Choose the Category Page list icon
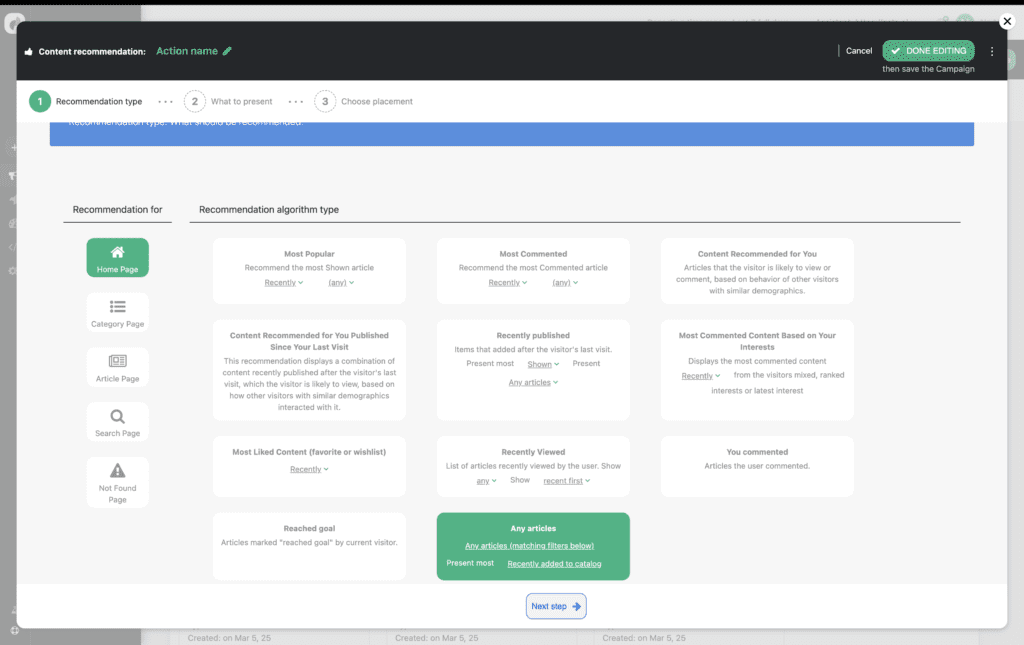This screenshot has width=1024, height=645. (117, 307)
